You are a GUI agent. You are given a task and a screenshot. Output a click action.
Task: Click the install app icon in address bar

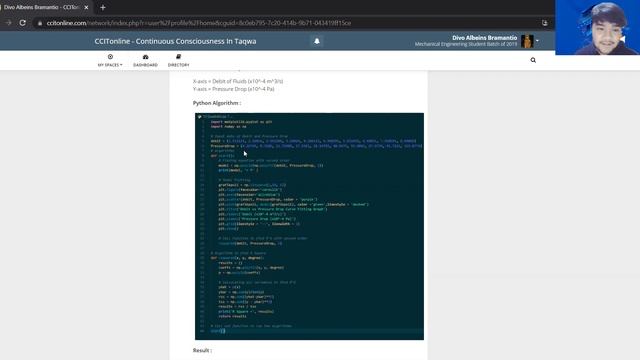coord(544,23)
